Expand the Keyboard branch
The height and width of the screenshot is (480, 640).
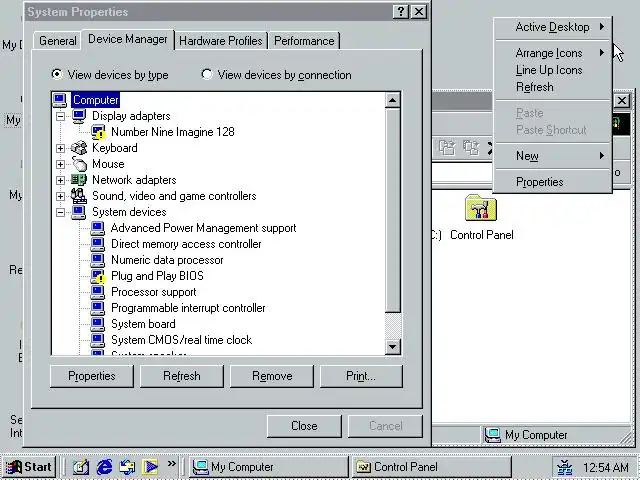[x=60, y=148]
